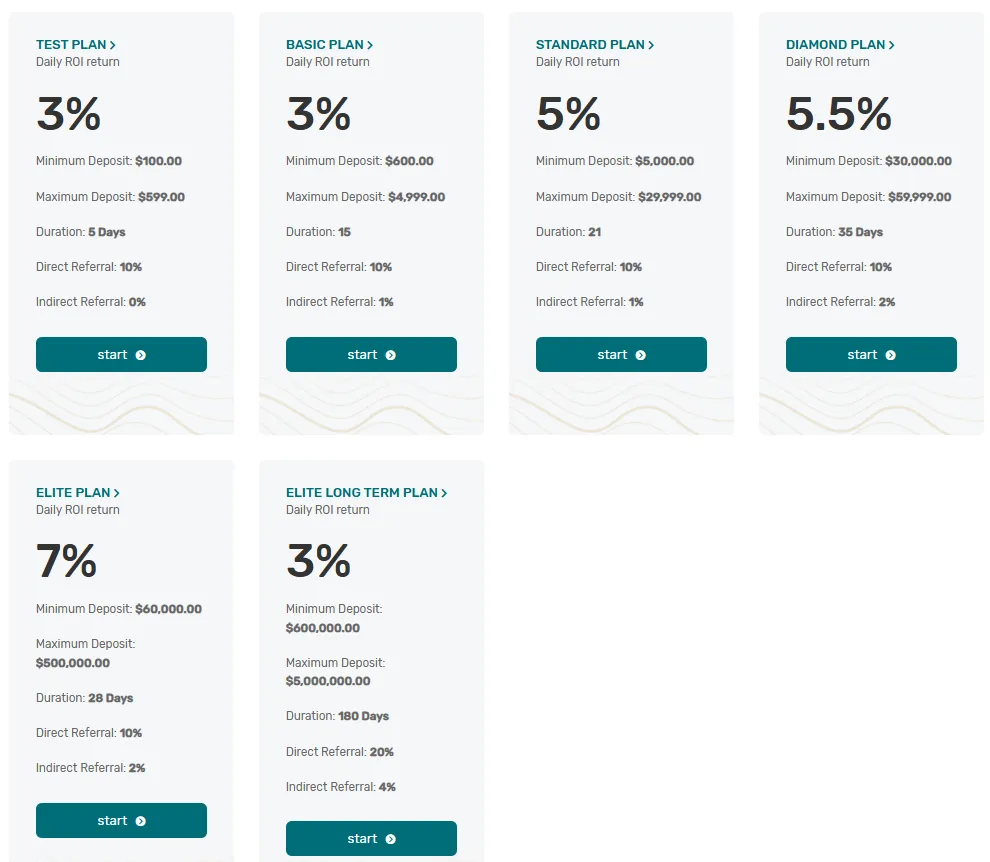Image resolution: width=990 pixels, height=862 pixels.
Task: Open the TEST PLAN heading link
Action: coord(71,45)
